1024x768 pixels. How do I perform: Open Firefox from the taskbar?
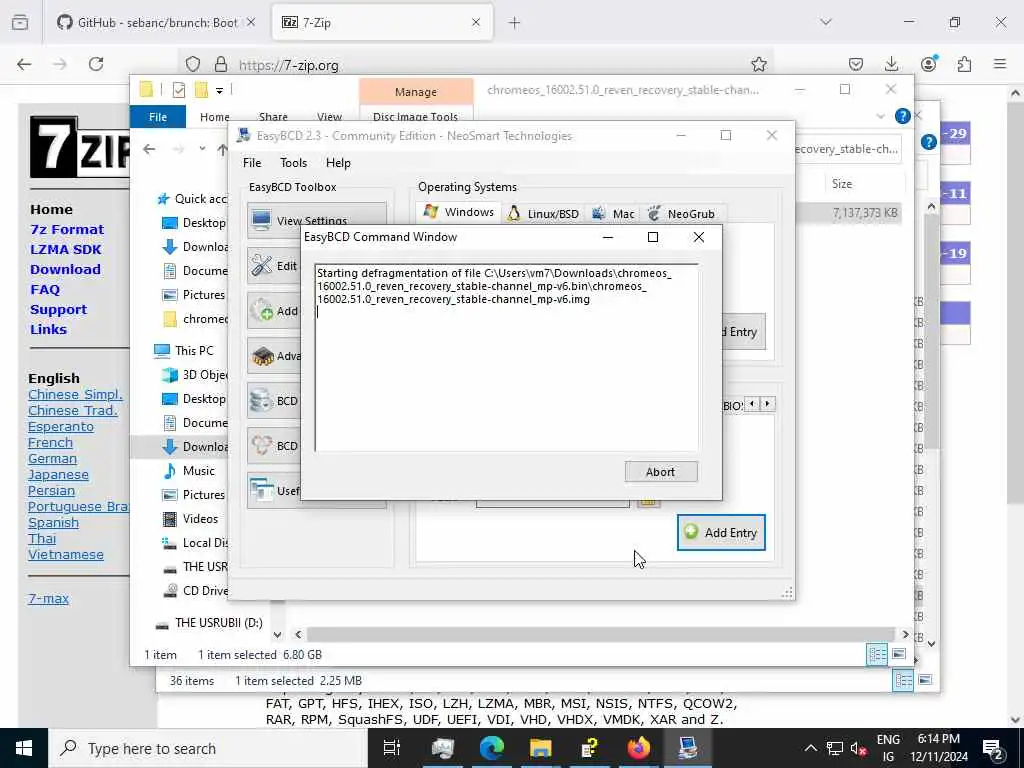(x=639, y=748)
